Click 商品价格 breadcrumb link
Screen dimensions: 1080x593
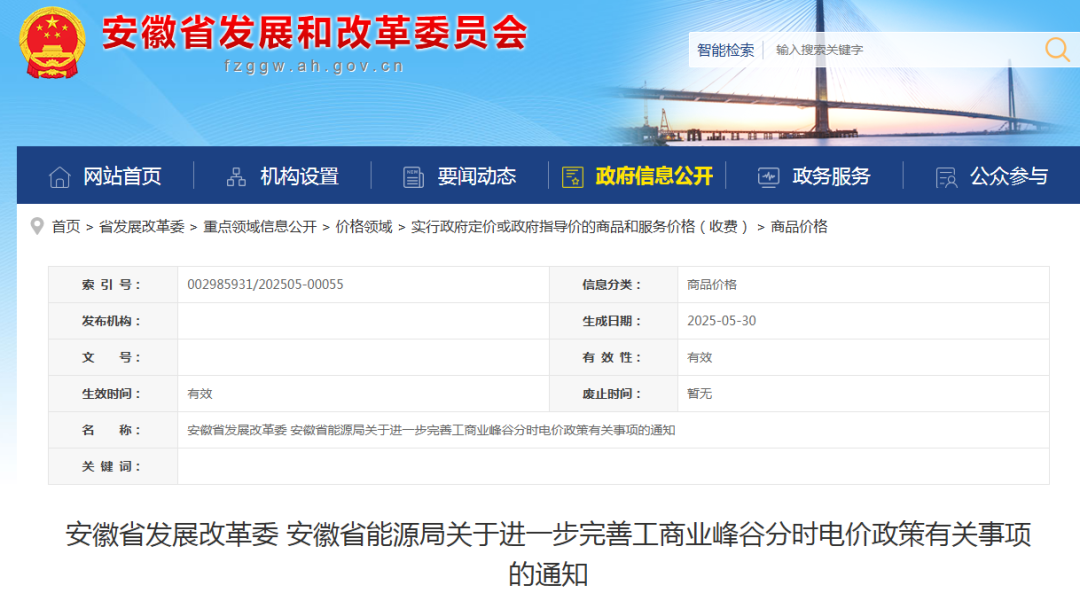(799, 227)
